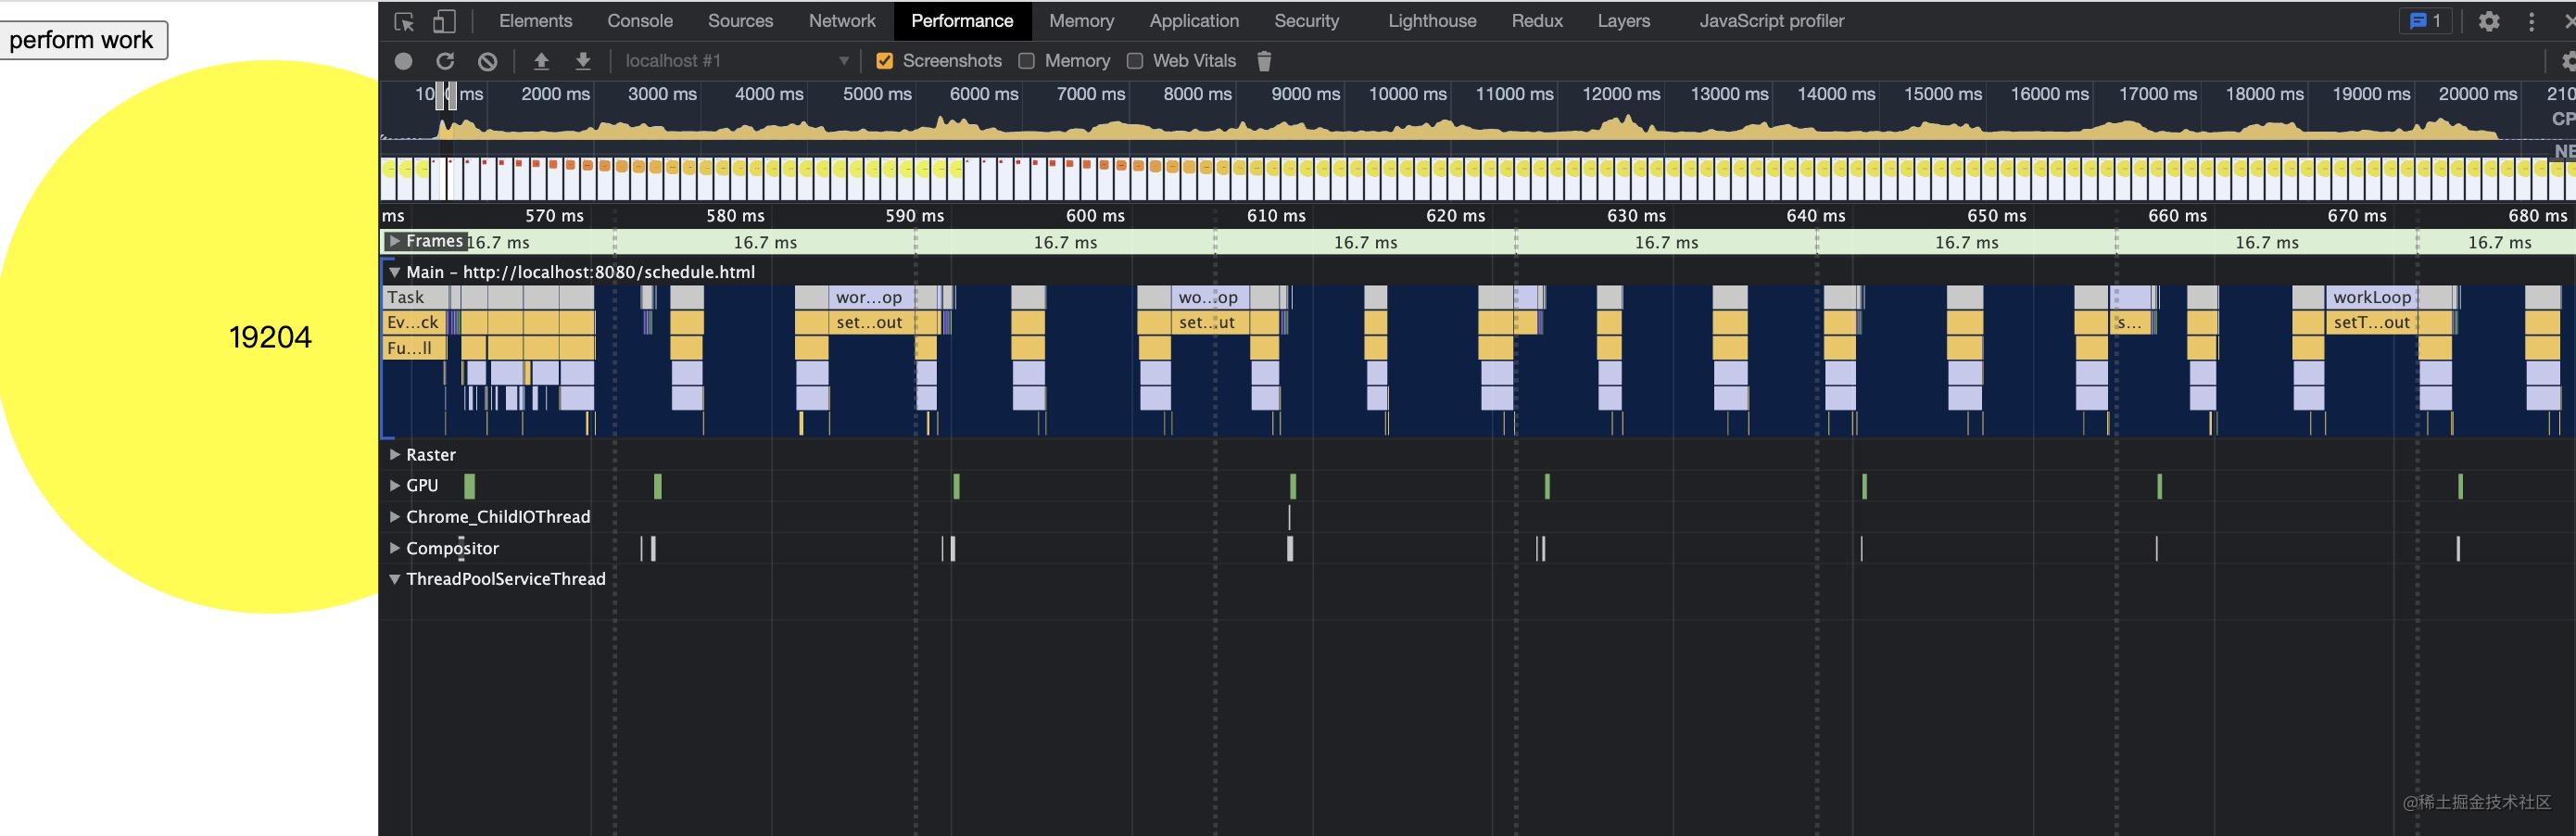The width and height of the screenshot is (2576, 836).
Task: Click the perform work button
Action: coord(82,40)
